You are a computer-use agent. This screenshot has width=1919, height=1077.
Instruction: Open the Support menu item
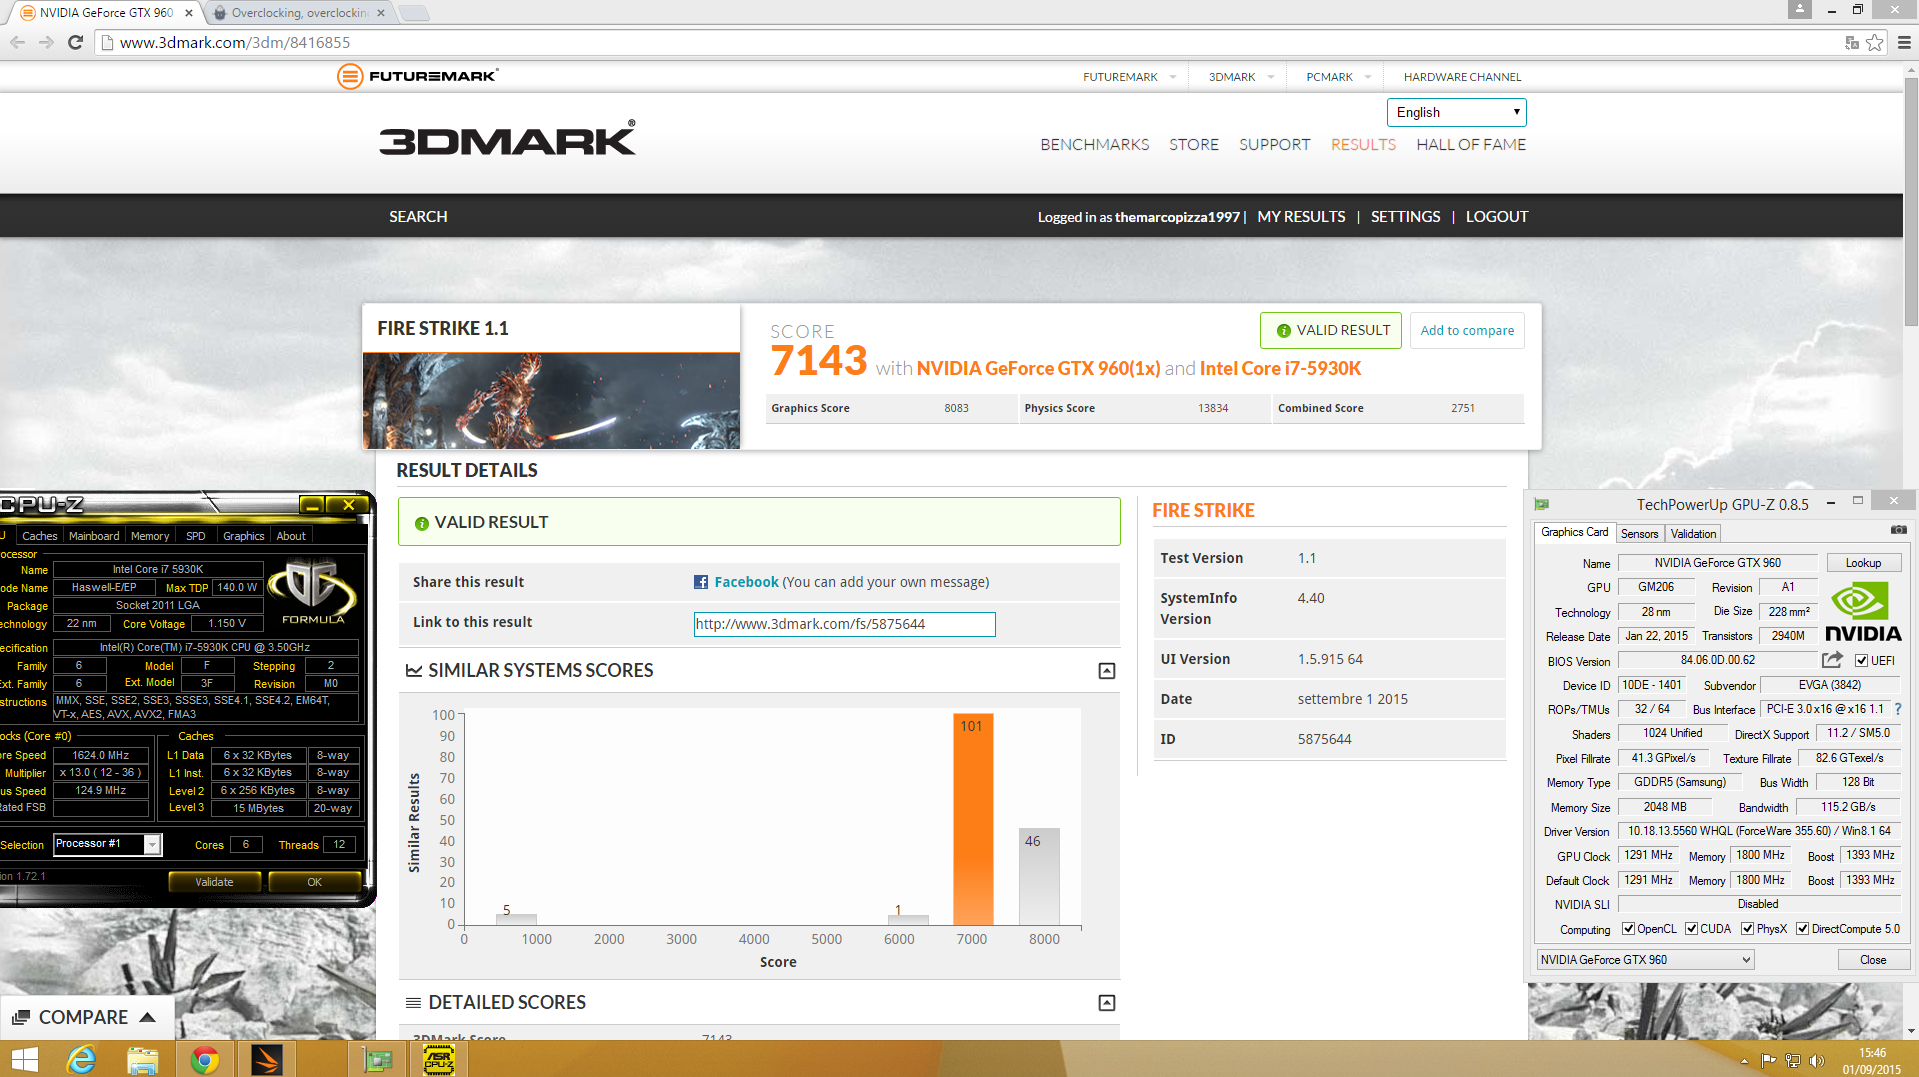coord(1274,144)
